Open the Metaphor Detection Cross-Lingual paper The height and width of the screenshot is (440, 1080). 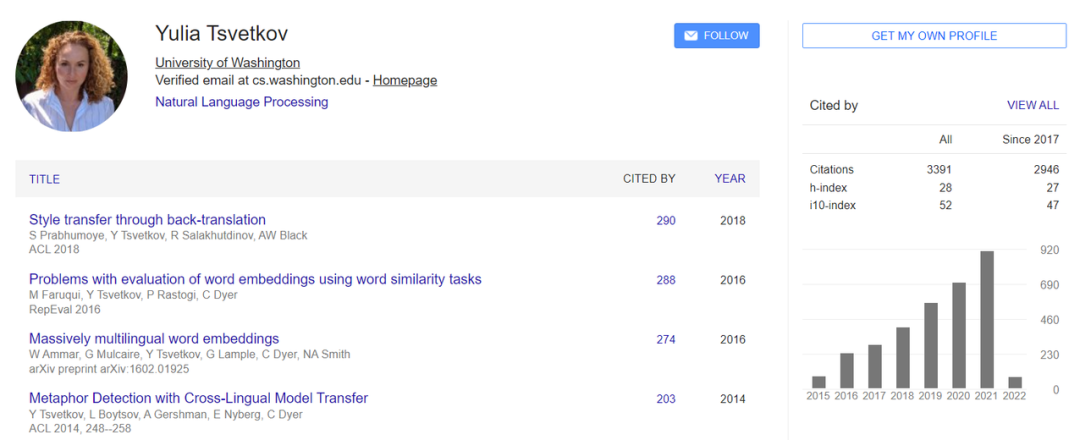198,398
